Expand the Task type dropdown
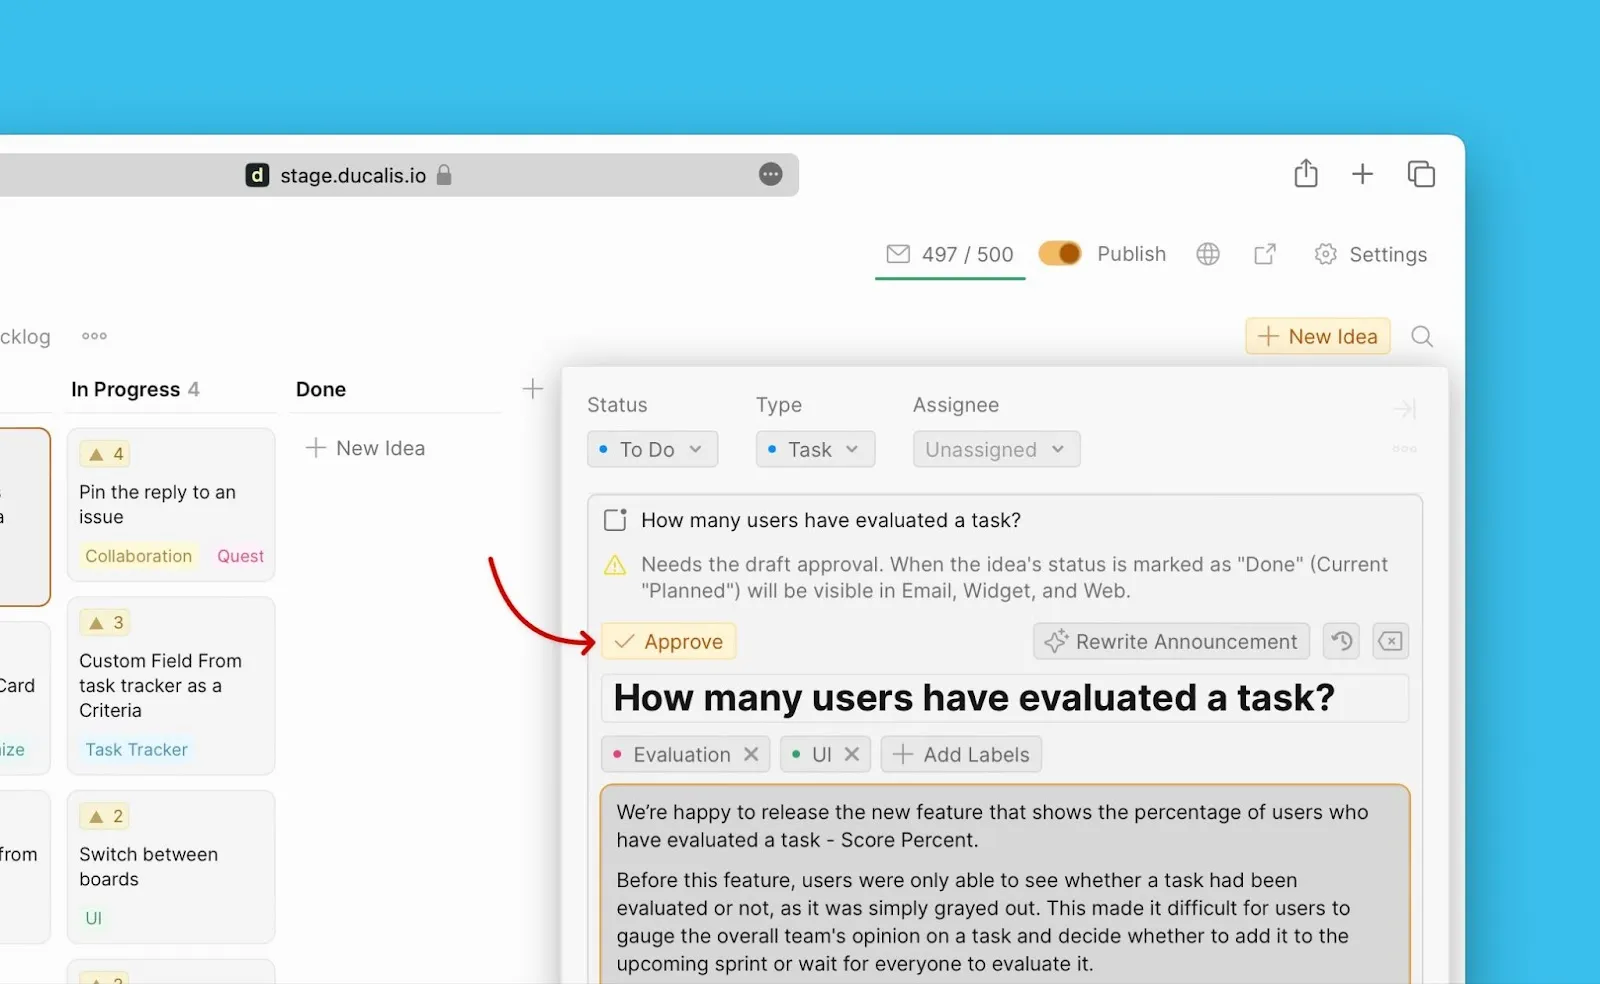The width and height of the screenshot is (1600, 984). coord(815,450)
